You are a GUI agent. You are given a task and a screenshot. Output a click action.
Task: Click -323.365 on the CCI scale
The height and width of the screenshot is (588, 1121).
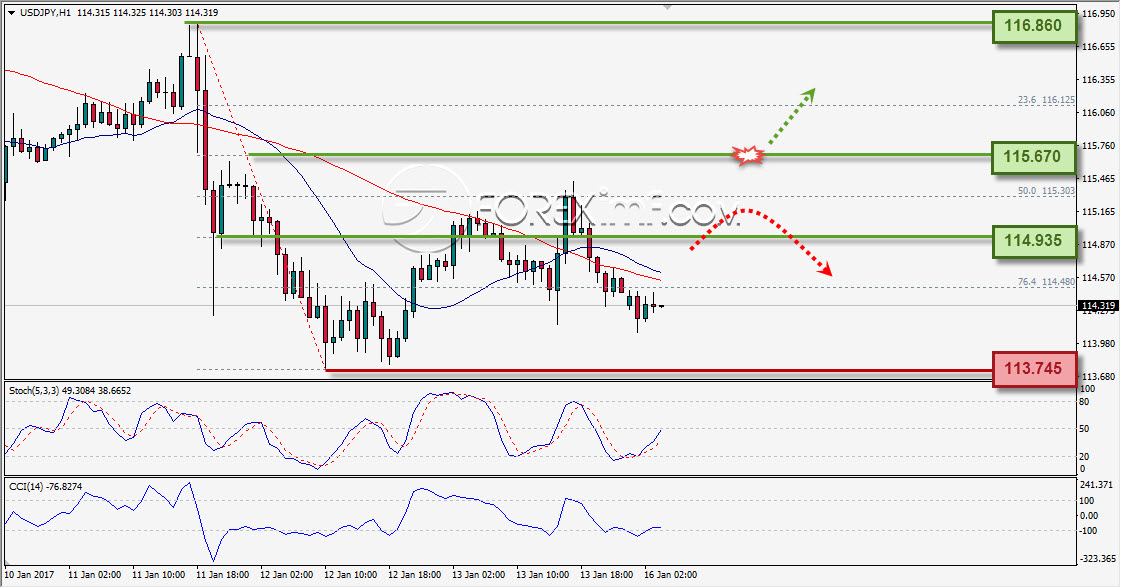click(x=1097, y=558)
